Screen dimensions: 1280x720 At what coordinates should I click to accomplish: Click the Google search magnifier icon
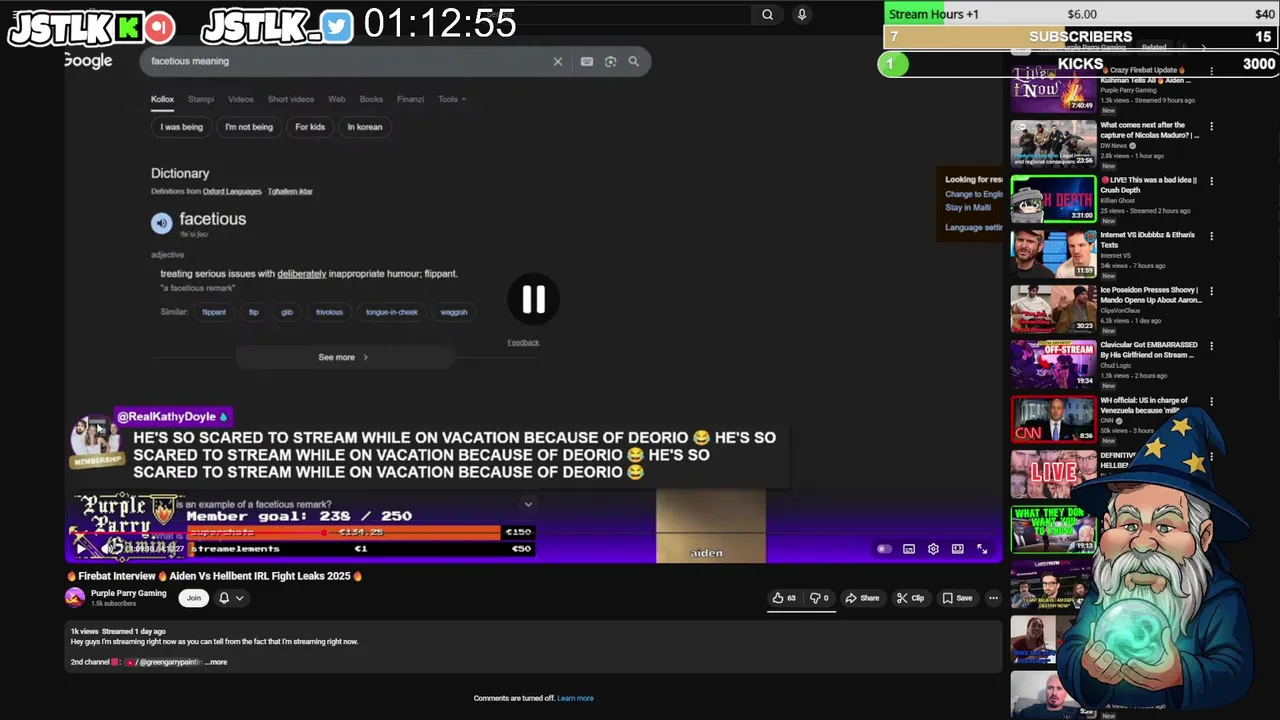point(633,61)
